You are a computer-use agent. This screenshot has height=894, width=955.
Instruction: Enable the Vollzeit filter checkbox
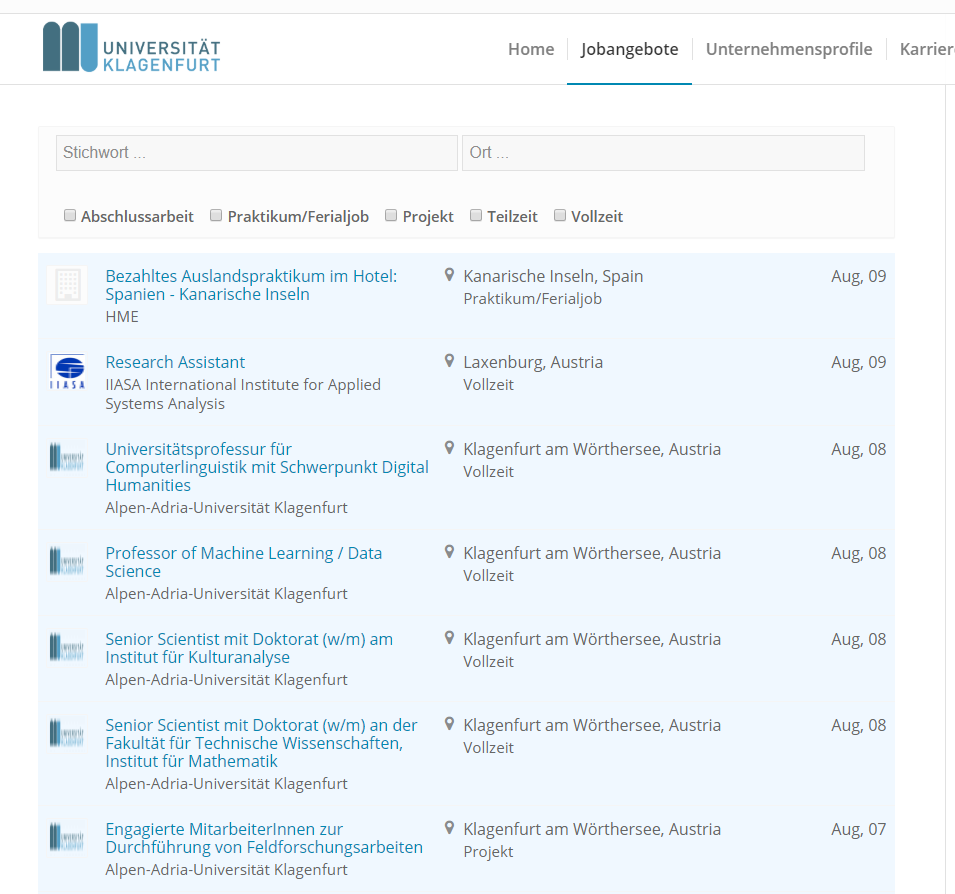pyautogui.click(x=560, y=215)
